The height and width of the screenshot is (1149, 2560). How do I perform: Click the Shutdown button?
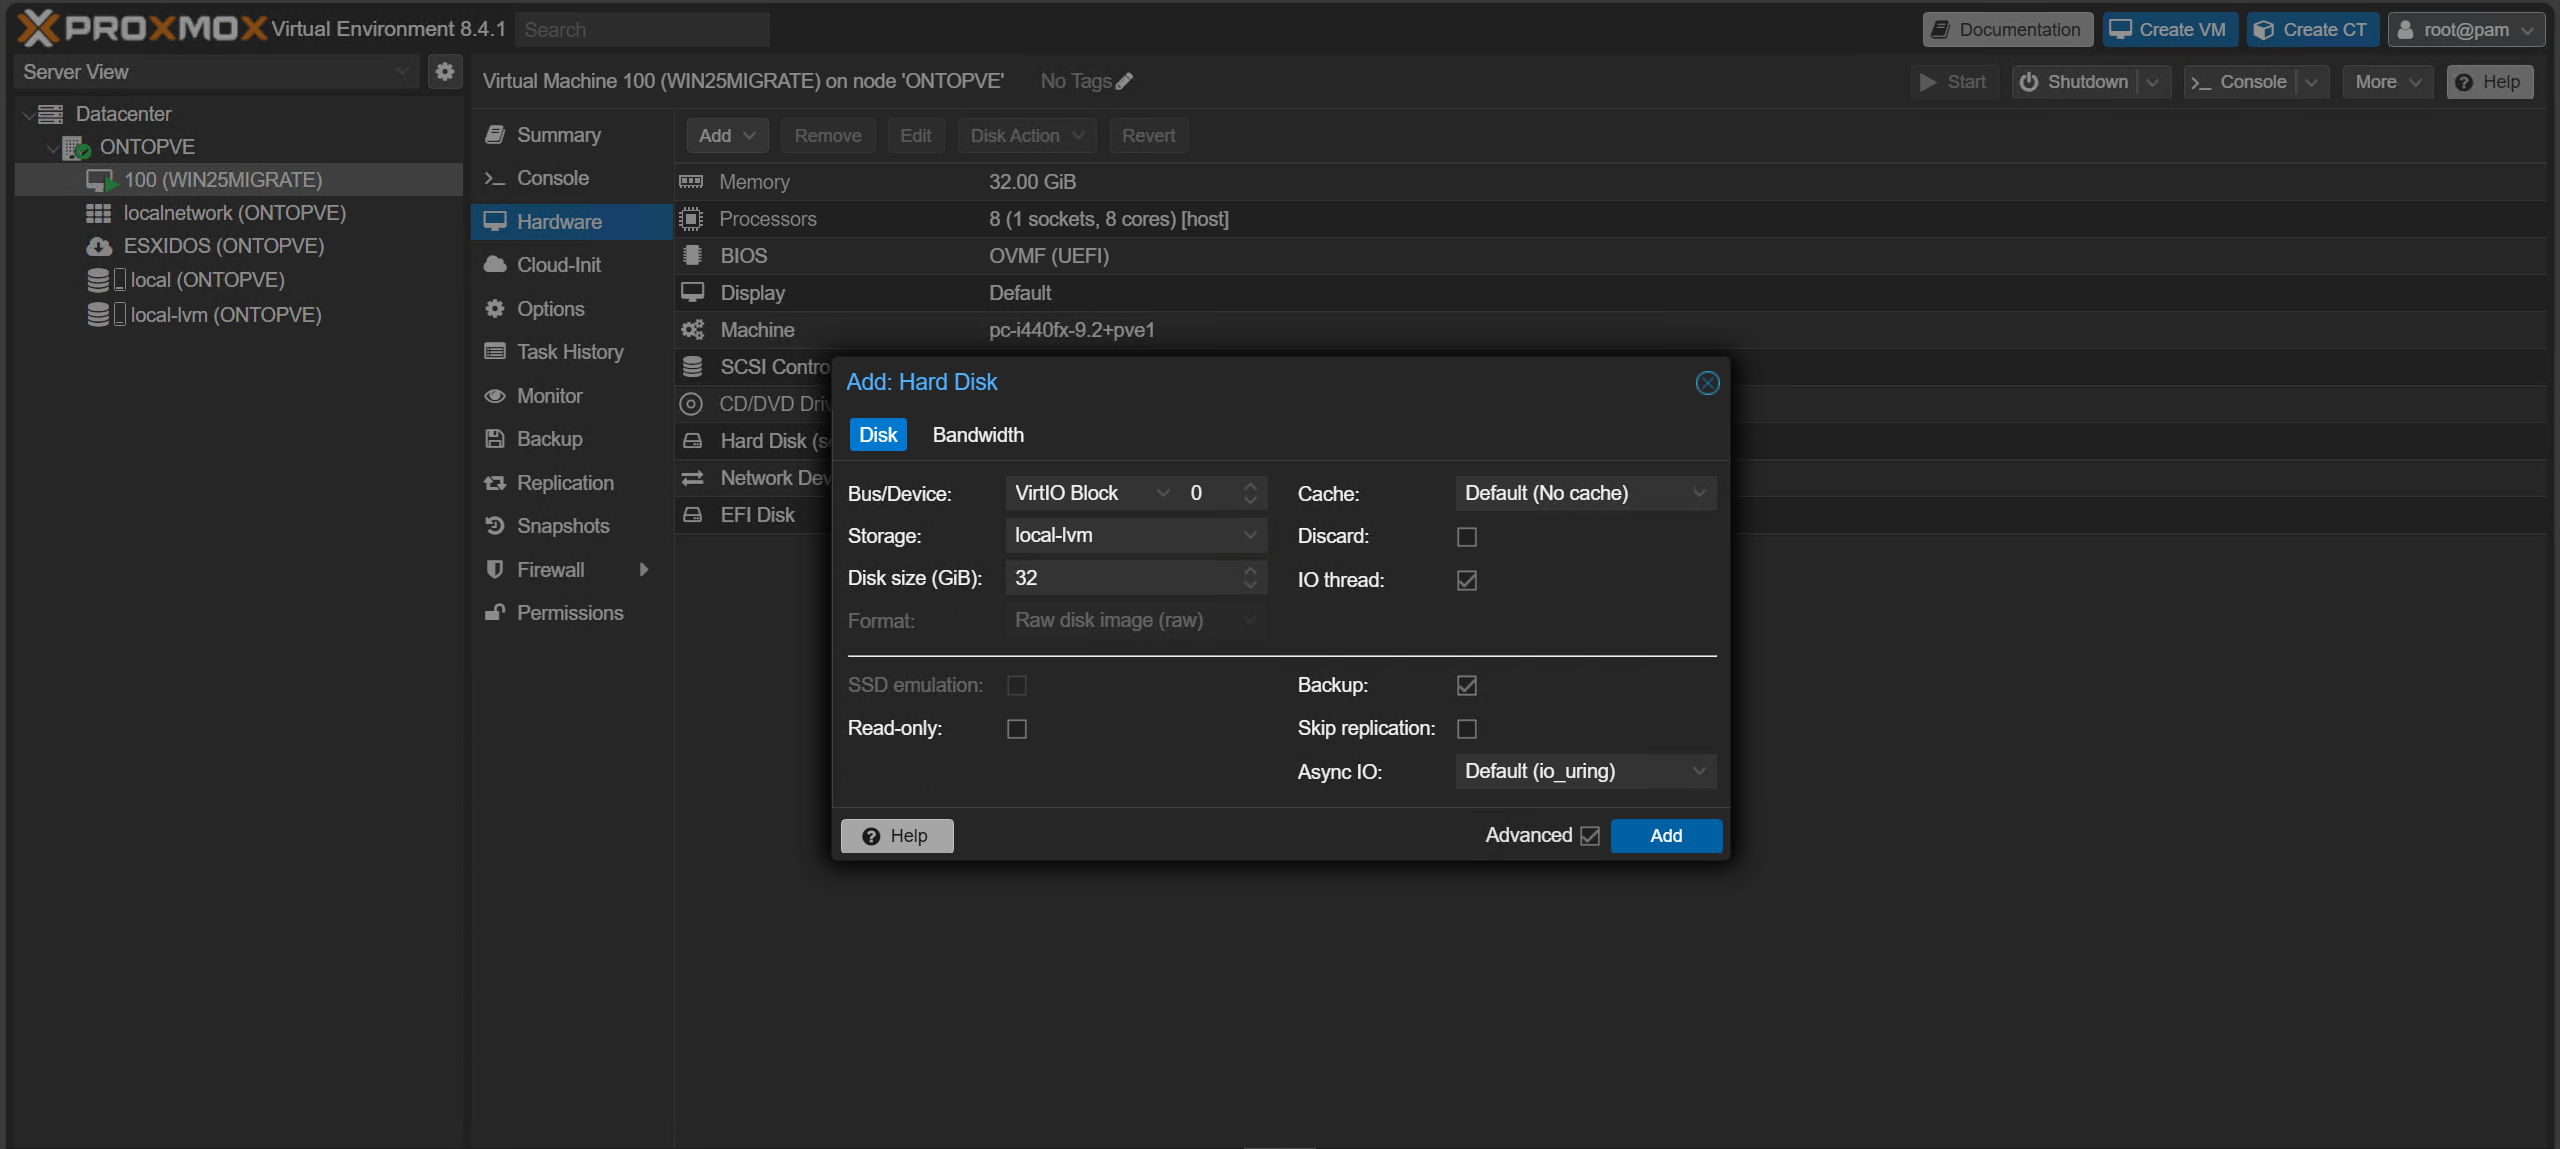(2075, 82)
